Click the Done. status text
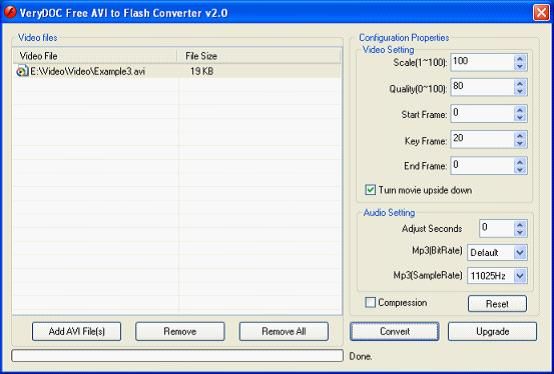Screen dimensions: 554x374 pyautogui.click(x=360, y=356)
